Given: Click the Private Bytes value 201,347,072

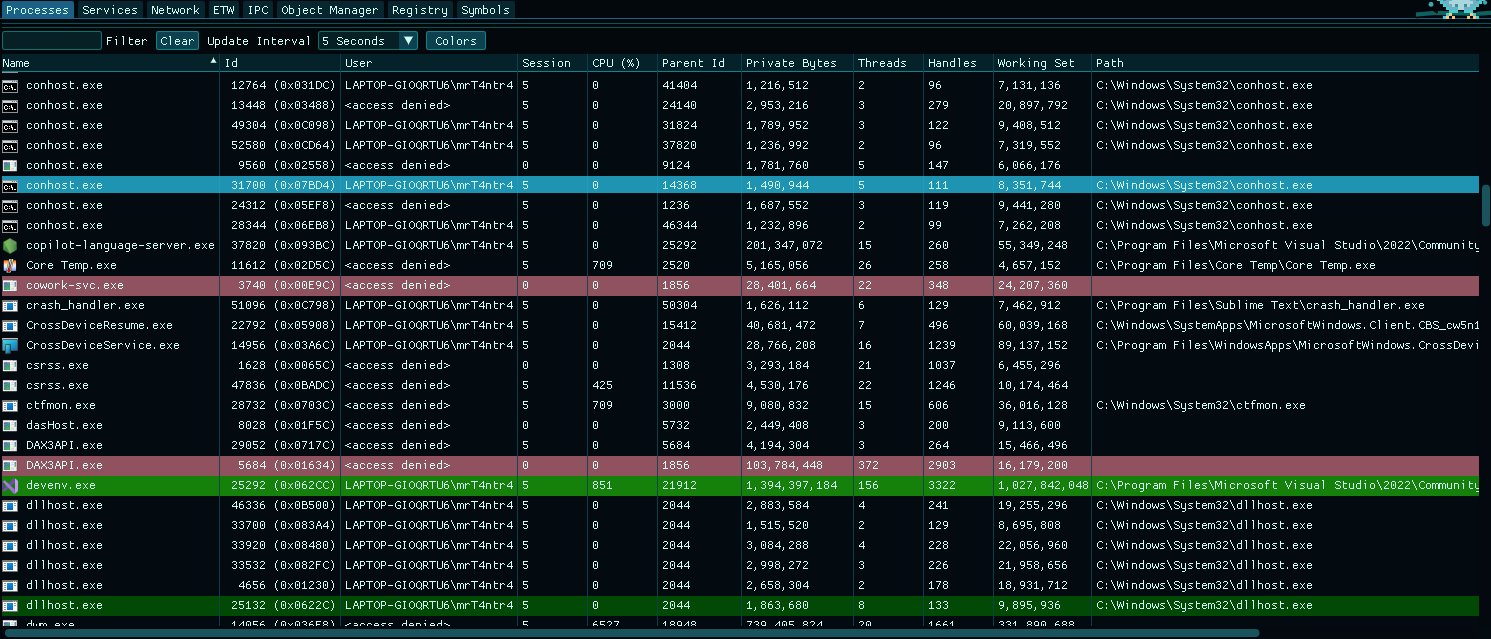Looking at the screenshot, I should coord(784,245).
